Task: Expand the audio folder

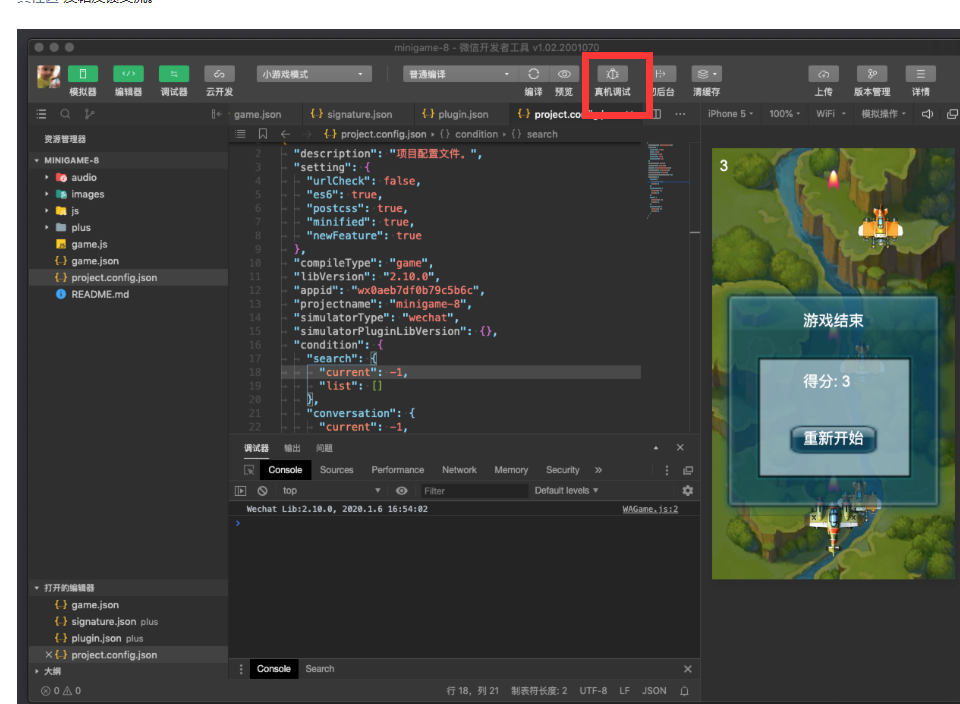Action: tap(47, 178)
